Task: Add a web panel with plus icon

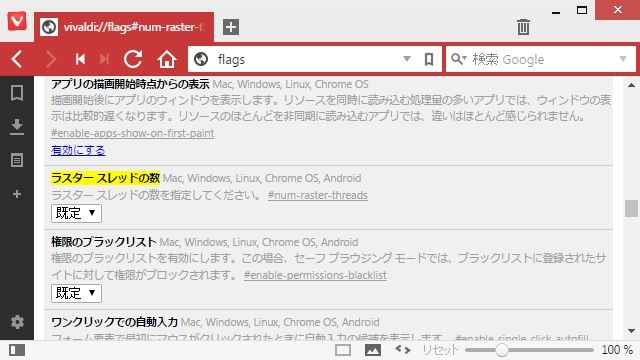Action: (x=17, y=194)
